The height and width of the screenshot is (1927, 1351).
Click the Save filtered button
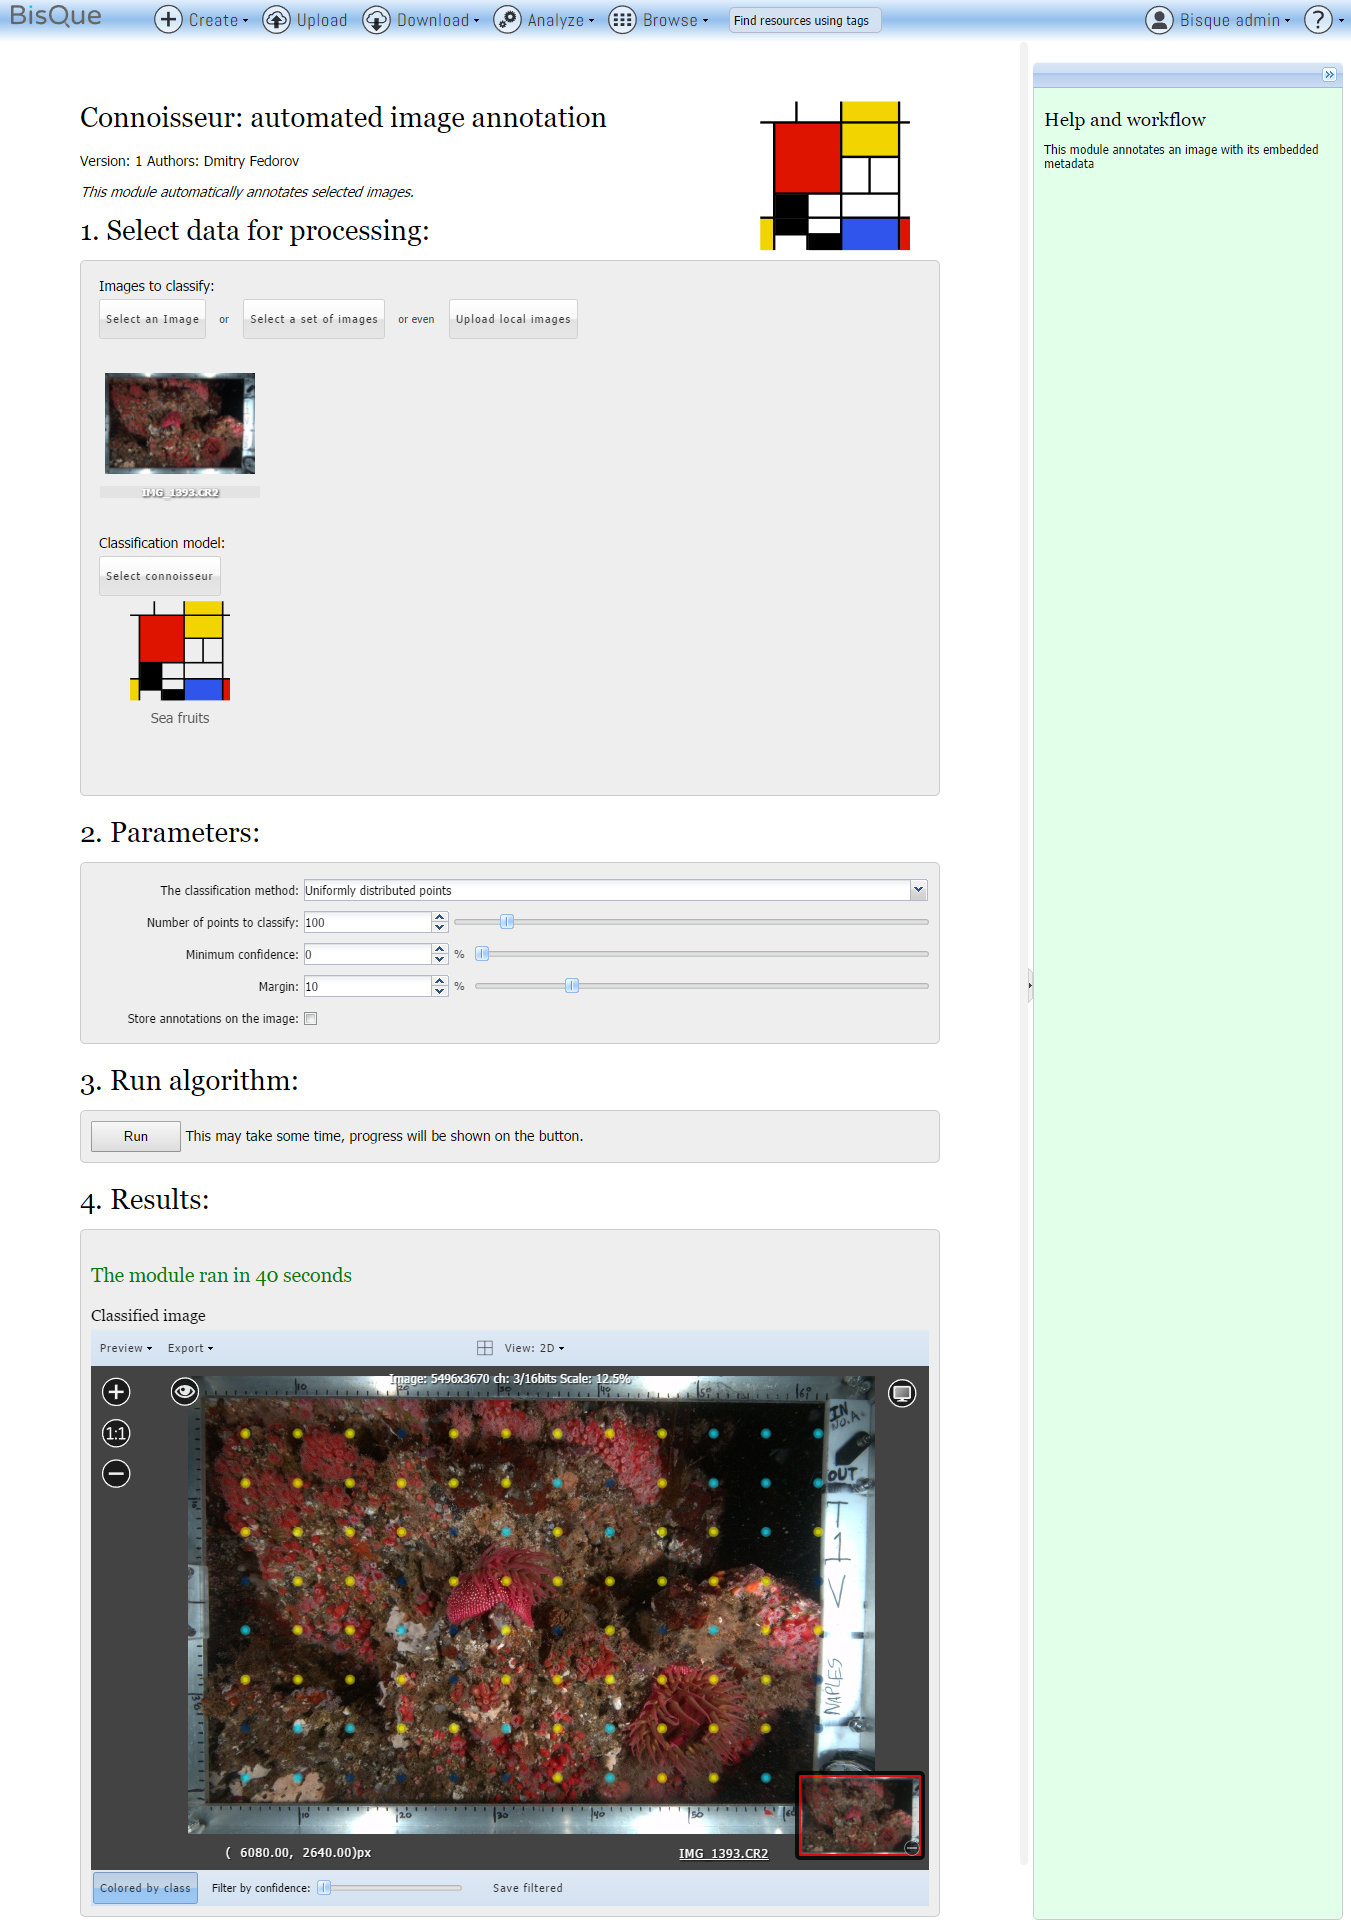528,1888
